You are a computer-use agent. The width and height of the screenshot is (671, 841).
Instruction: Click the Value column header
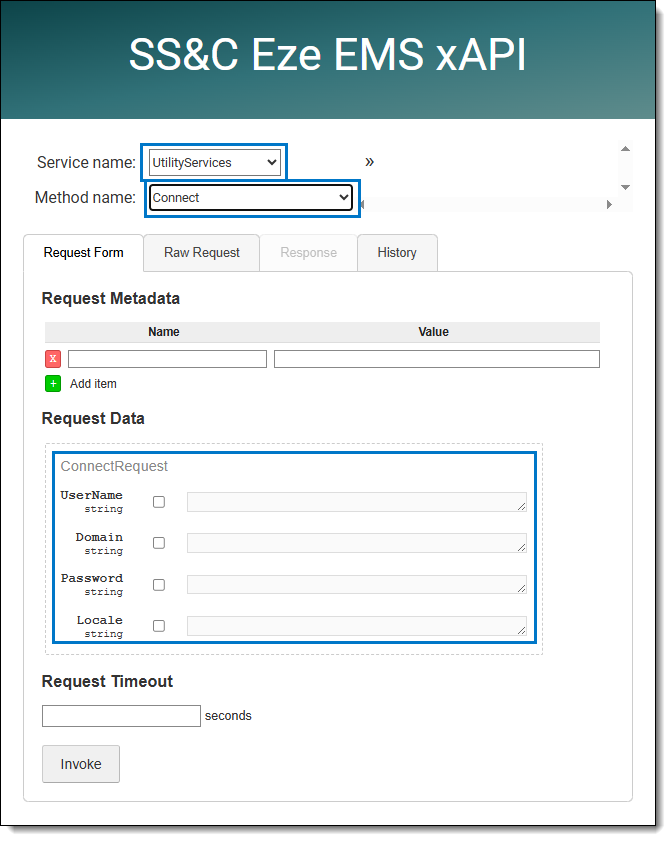coord(433,332)
